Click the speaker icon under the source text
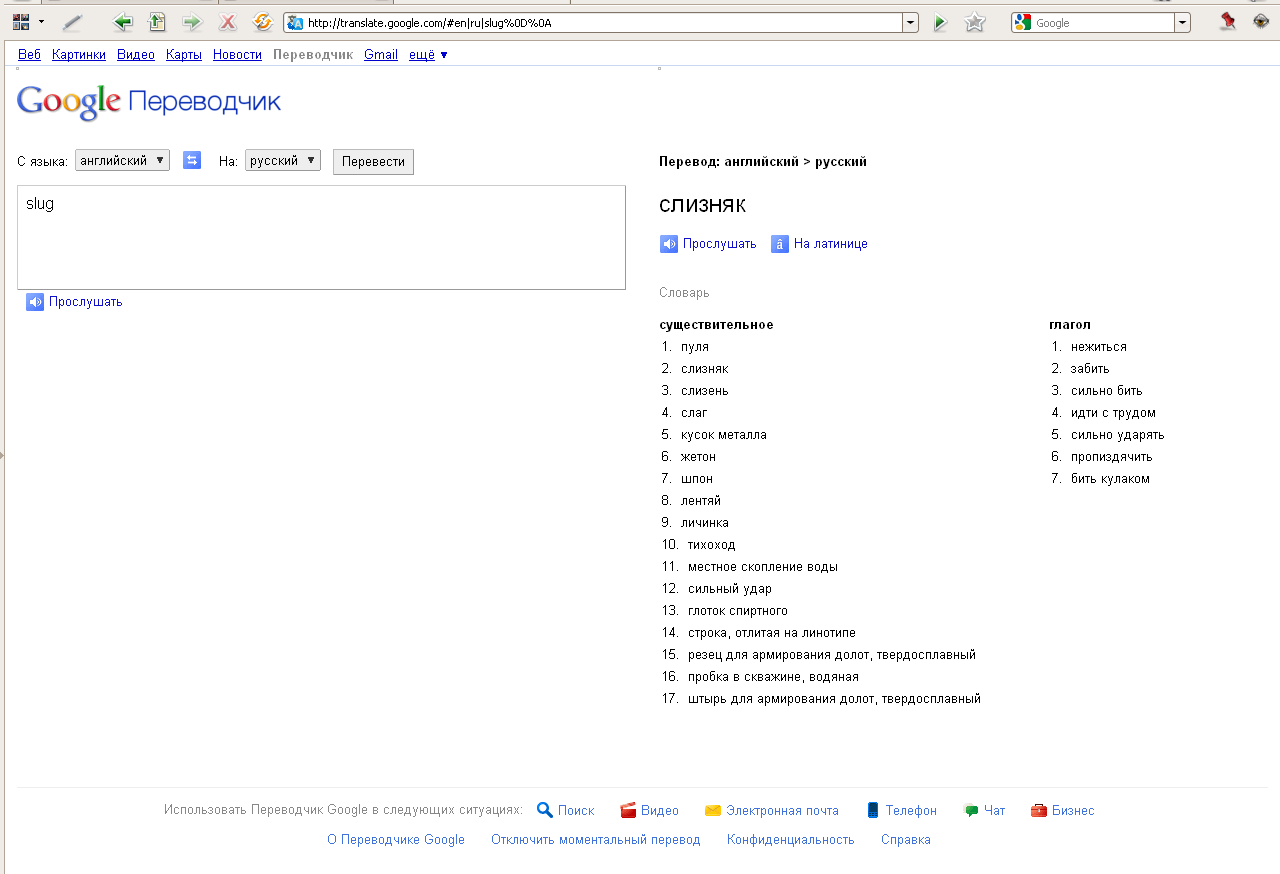This screenshot has height=874, width=1280. tap(35, 302)
